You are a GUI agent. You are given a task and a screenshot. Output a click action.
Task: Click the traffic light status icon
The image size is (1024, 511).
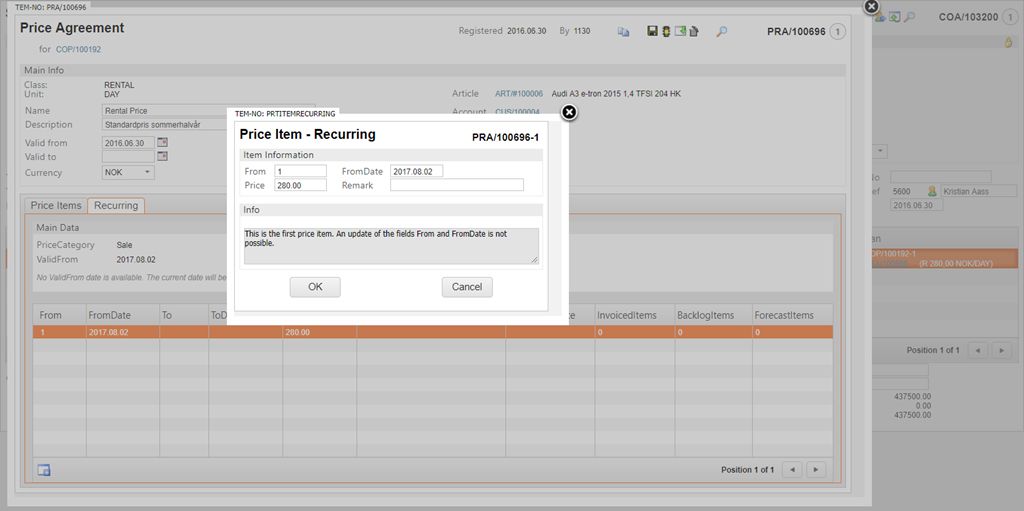(x=666, y=32)
